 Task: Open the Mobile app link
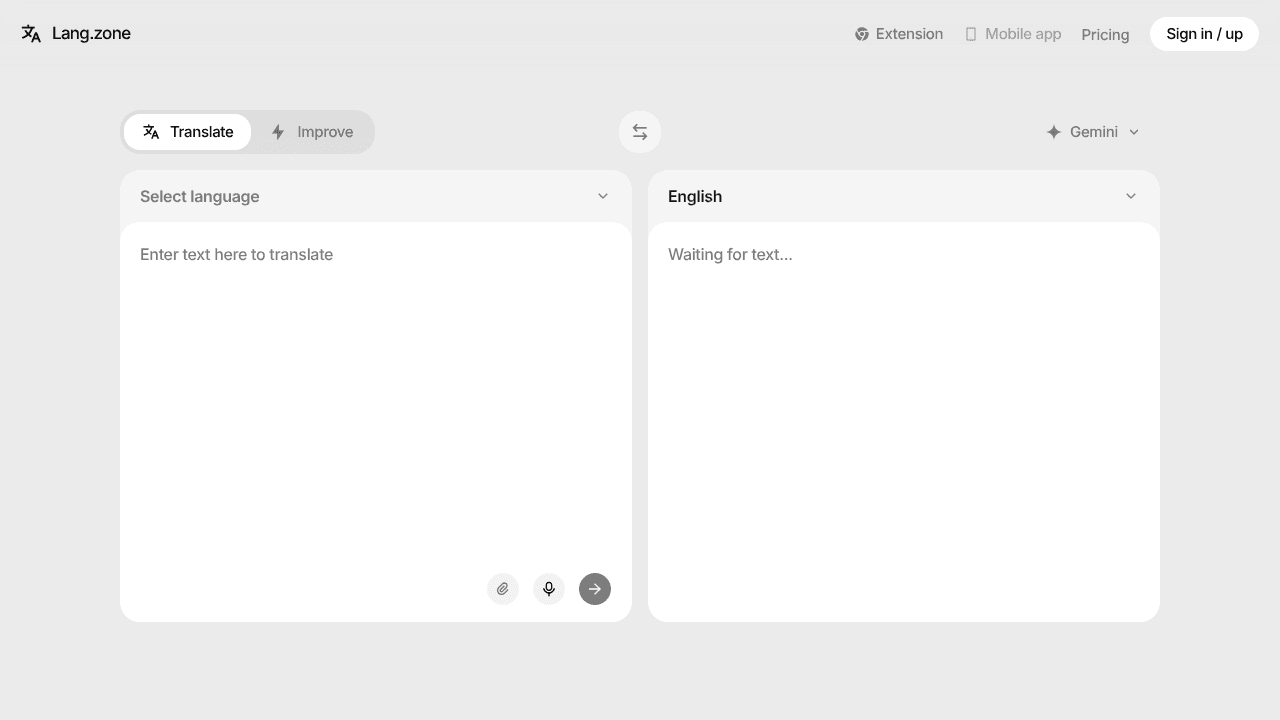coord(1013,34)
